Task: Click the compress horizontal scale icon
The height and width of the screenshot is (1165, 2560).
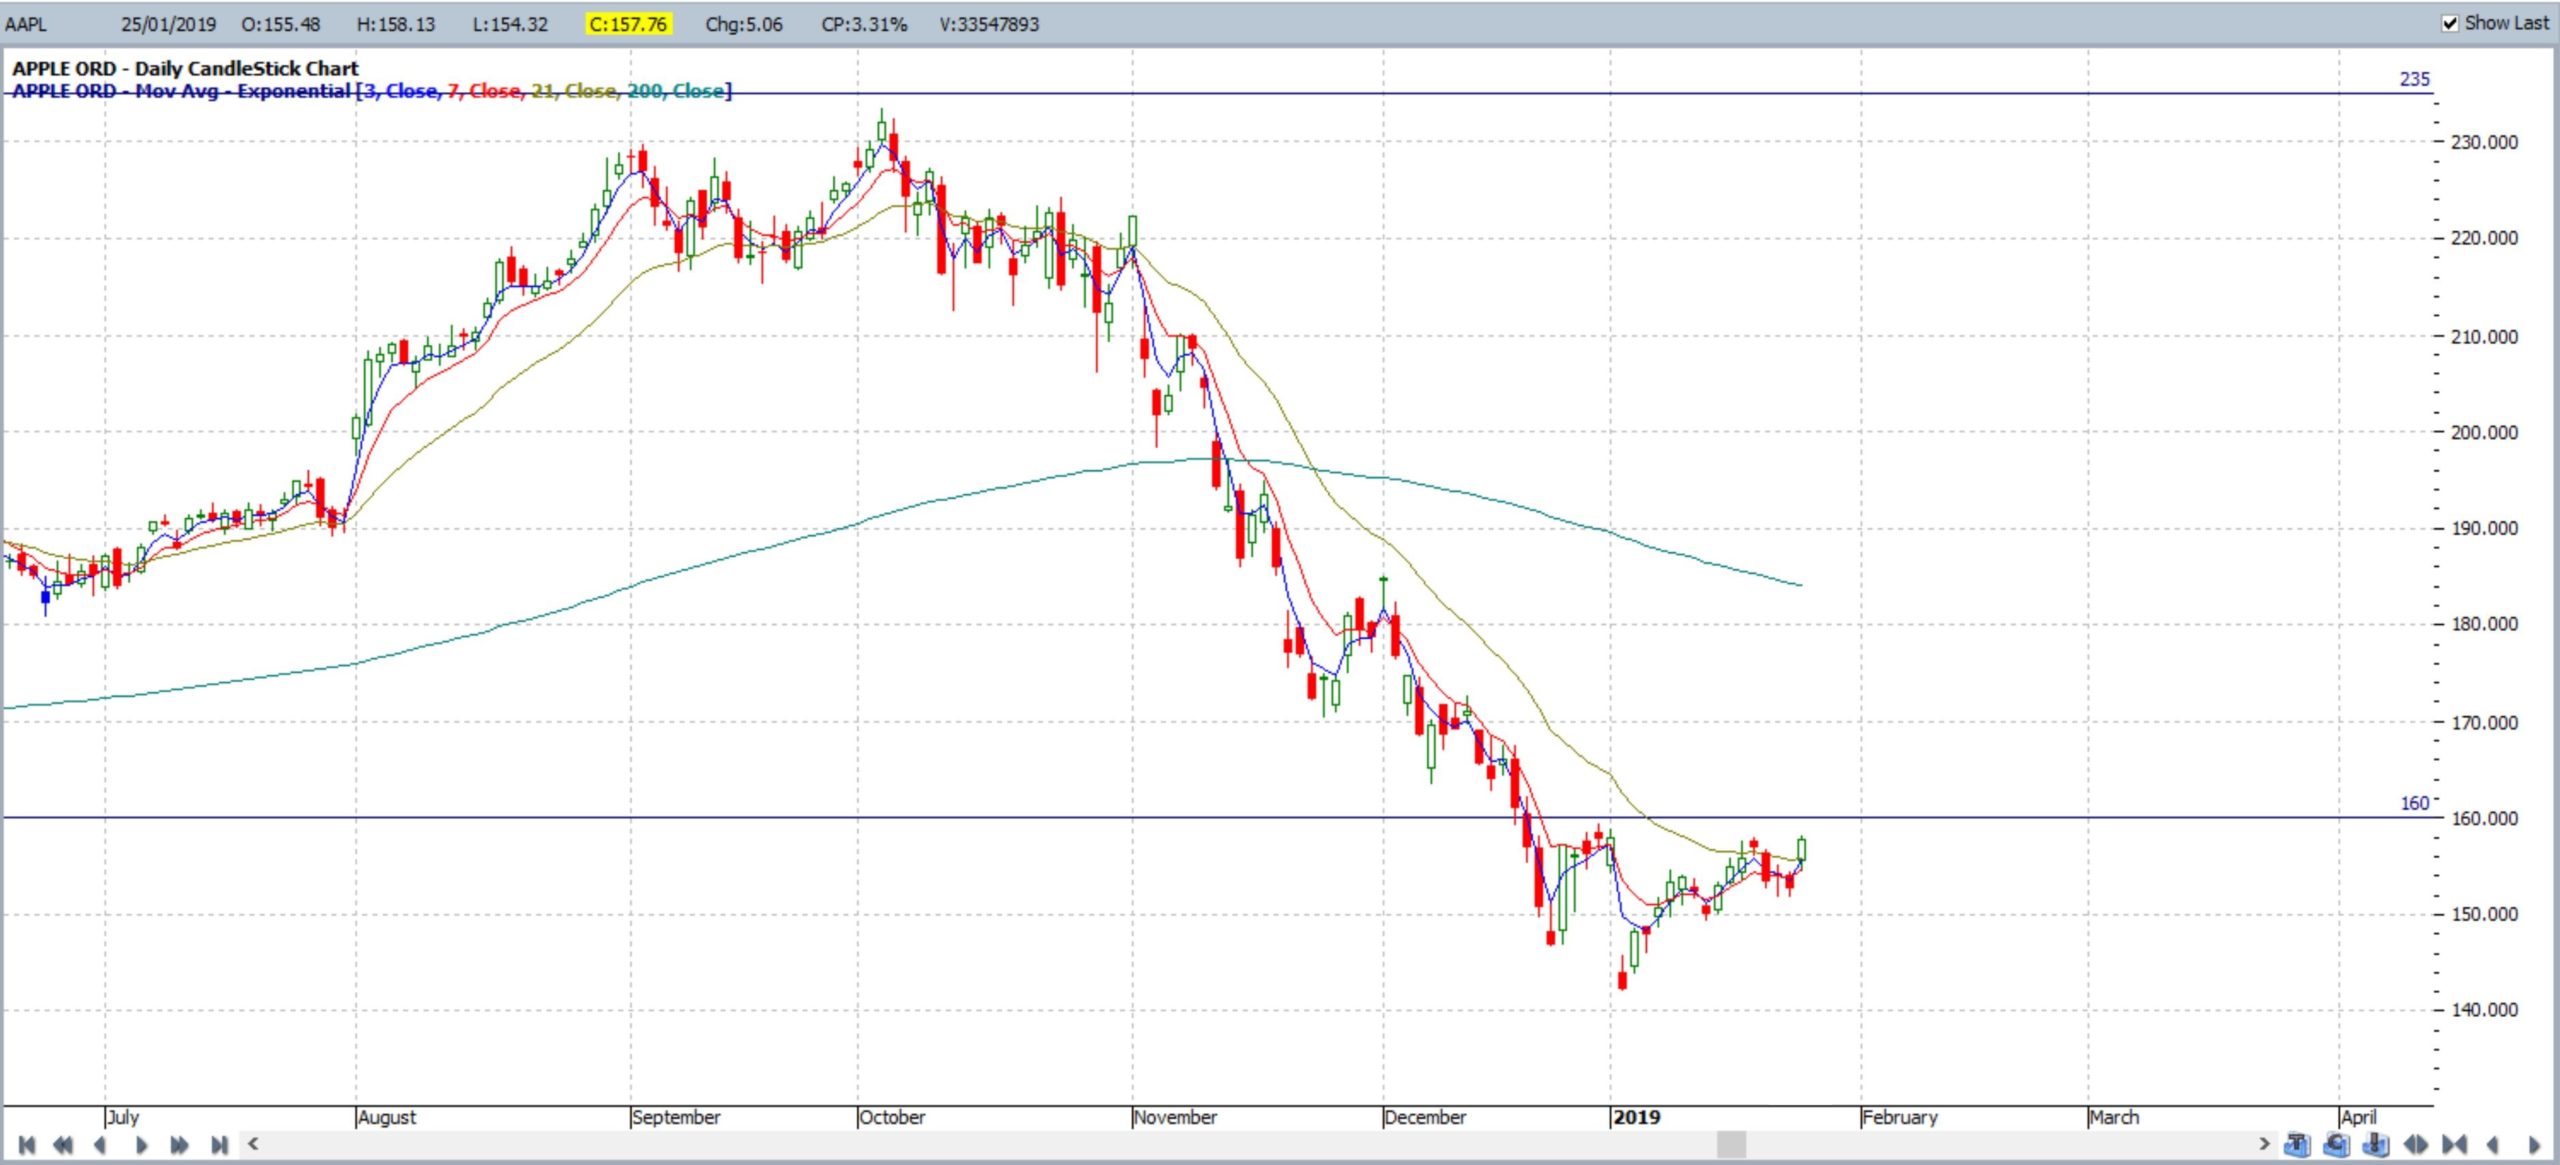Action: pyautogui.click(x=2455, y=1144)
